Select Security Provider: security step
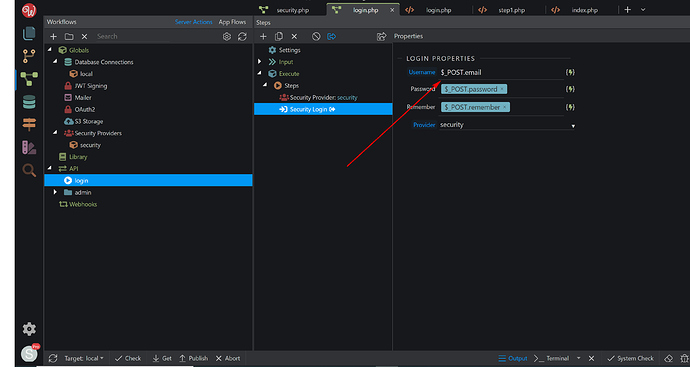Screen dimensions: 690x367 [323, 97]
